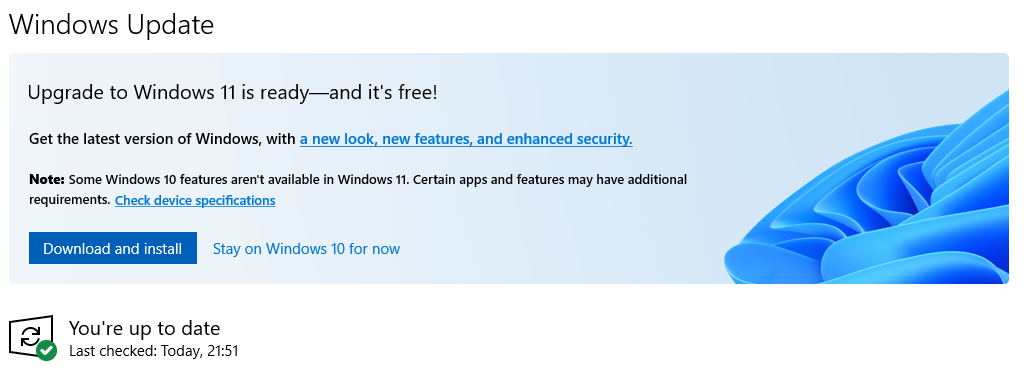Screen dimensions: 1032x370
Task: Click the Windows Update page title
Action: click(x=111, y=24)
